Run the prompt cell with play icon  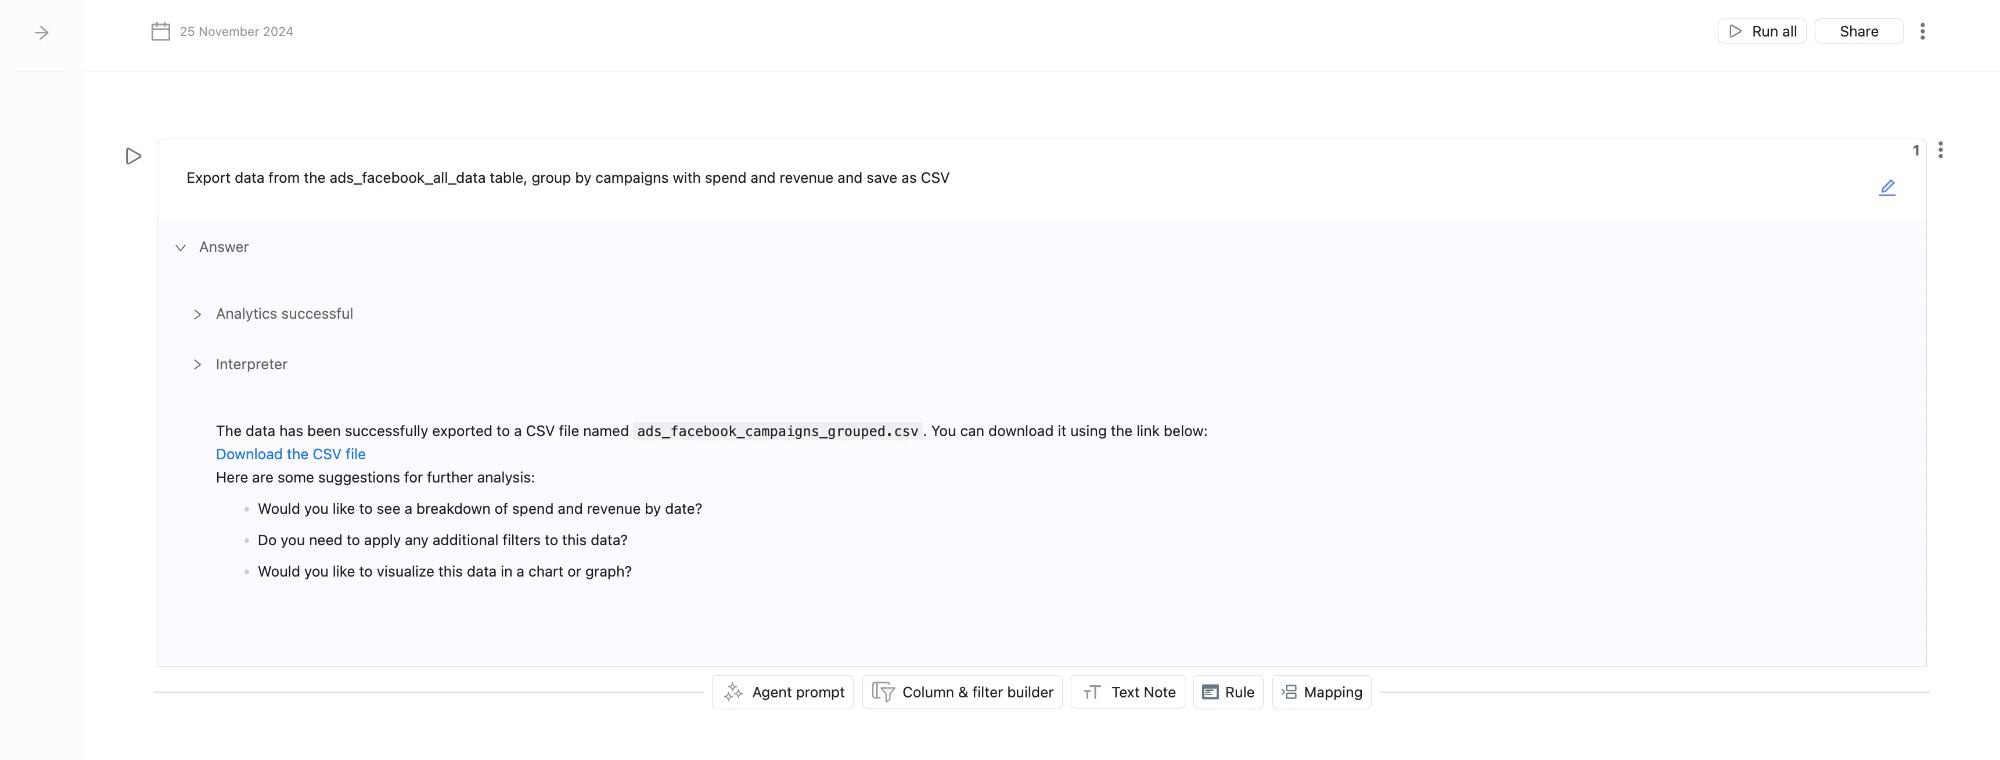pyautogui.click(x=133, y=156)
